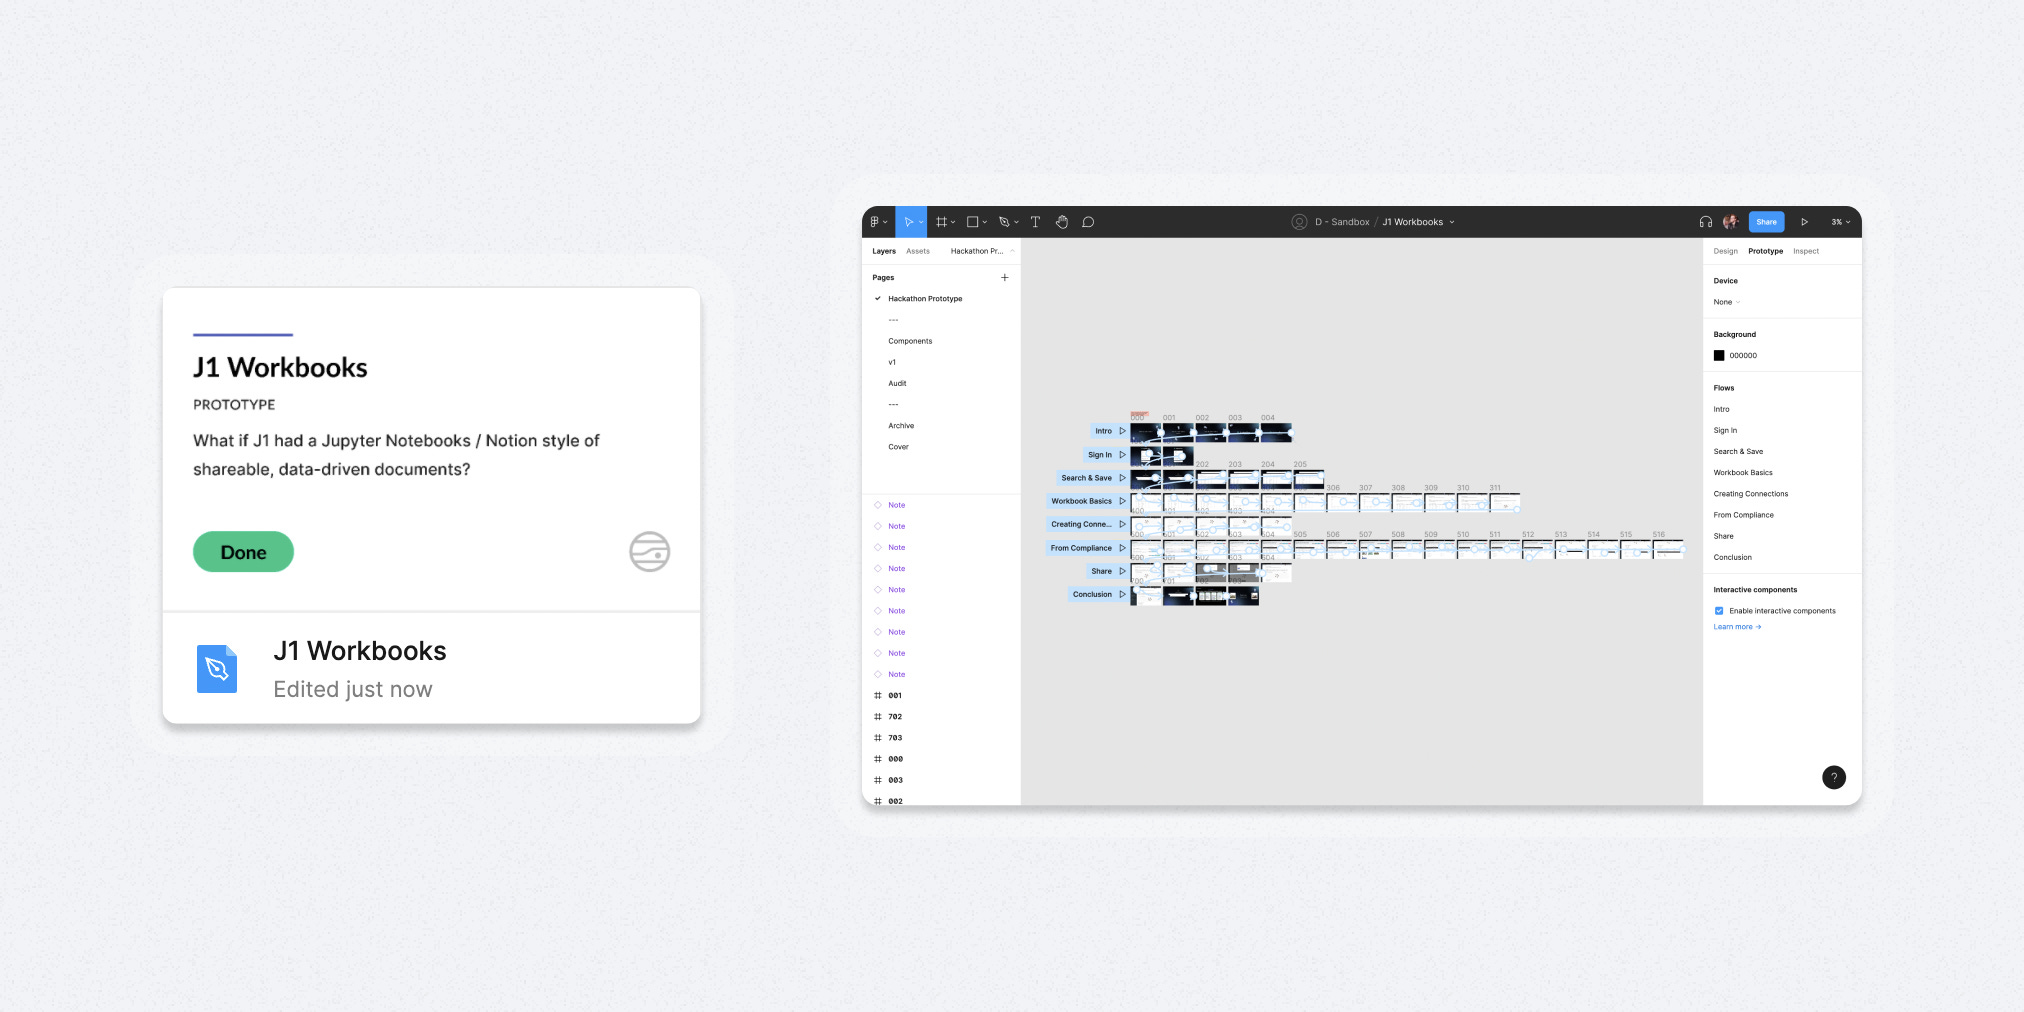Open the 3% zoom dropdown
2024x1012 pixels.
click(1841, 222)
